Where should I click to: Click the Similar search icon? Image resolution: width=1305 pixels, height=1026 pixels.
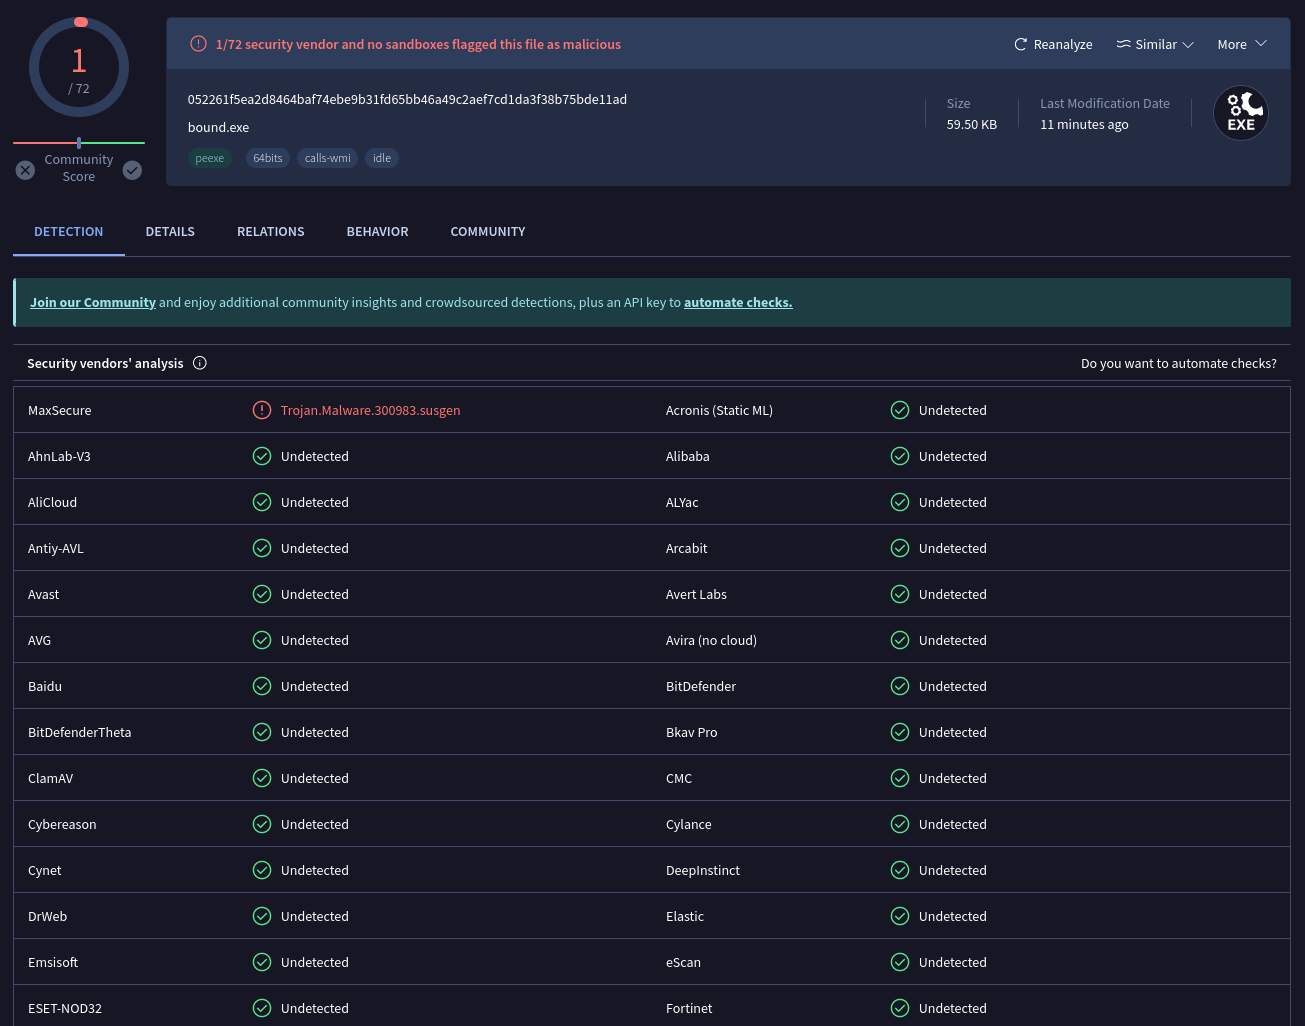(1124, 44)
